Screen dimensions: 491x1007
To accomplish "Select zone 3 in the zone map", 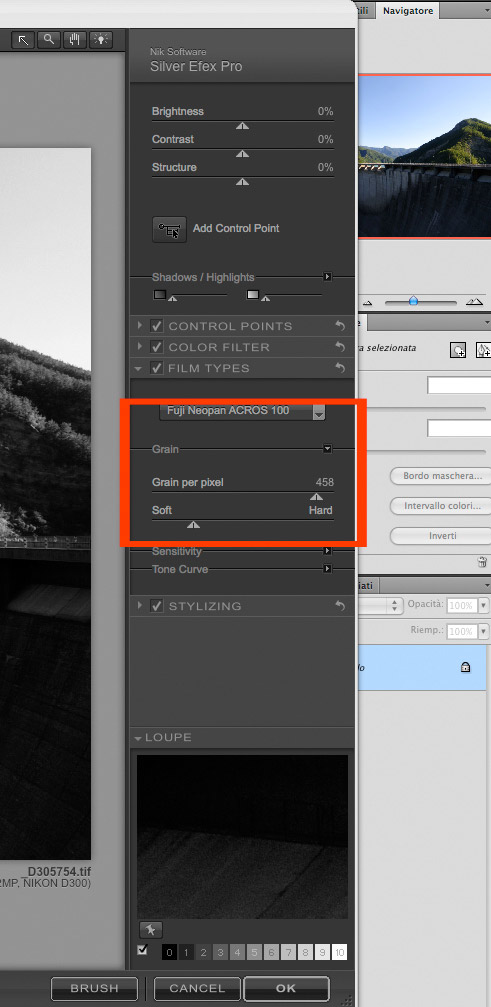I will pos(220,952).
